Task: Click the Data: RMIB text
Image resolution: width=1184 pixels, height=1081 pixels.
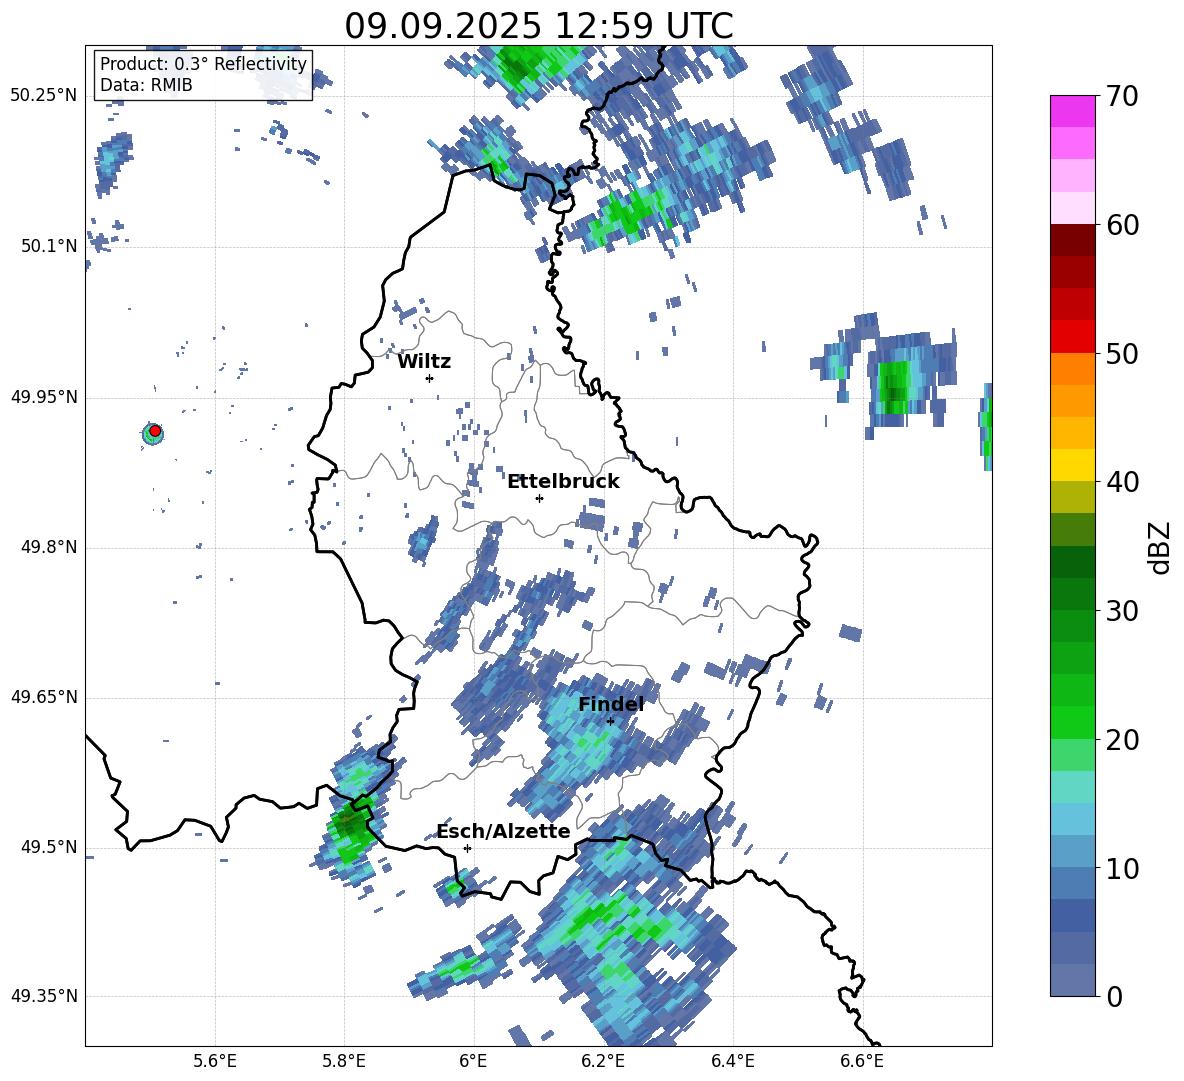Action: click(x=146, y=85)
